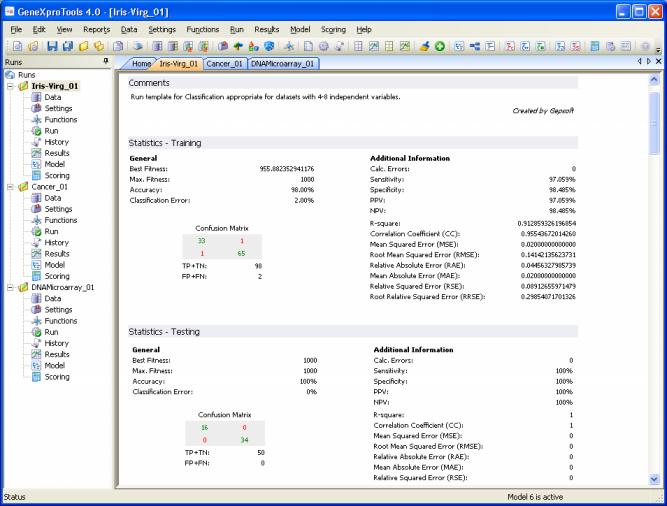Click the broom clean-up toolbar icon

pos(424,46)
